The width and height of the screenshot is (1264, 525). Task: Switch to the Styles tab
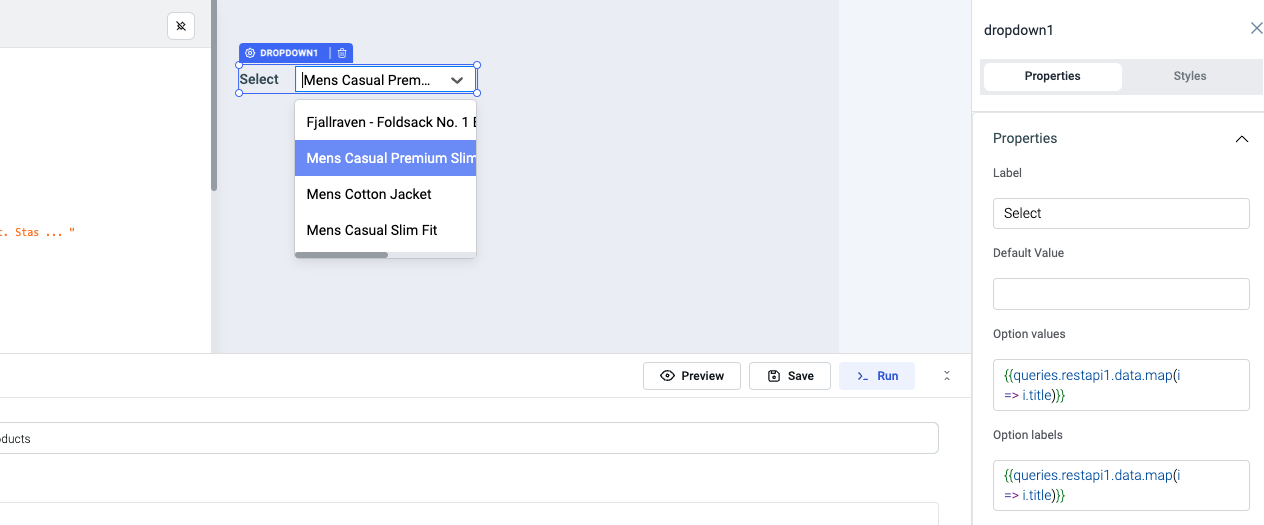[x=1189, y=76]
